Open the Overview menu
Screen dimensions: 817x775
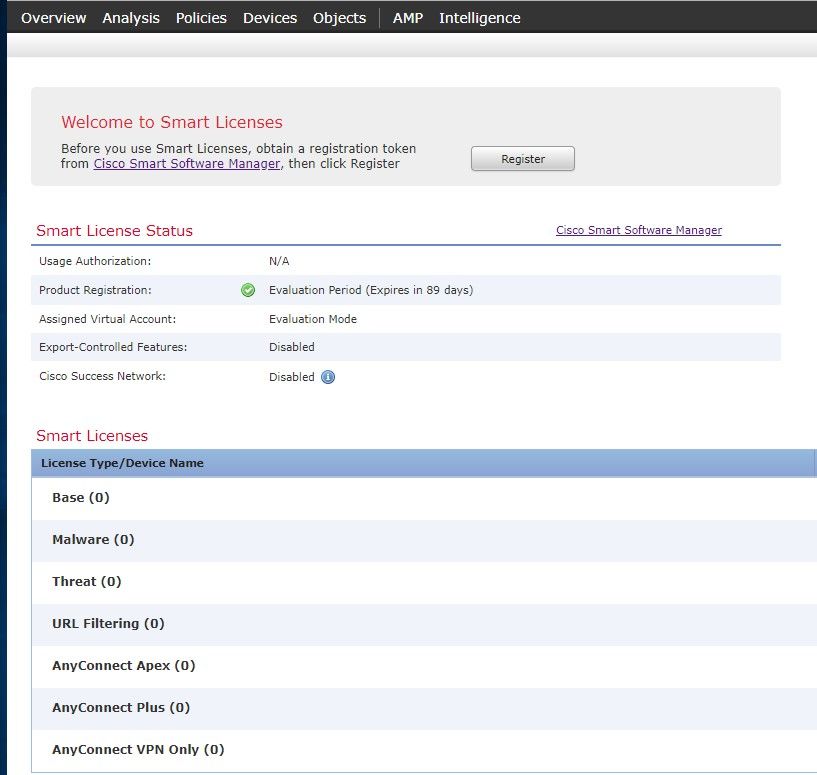coord(53,18)
